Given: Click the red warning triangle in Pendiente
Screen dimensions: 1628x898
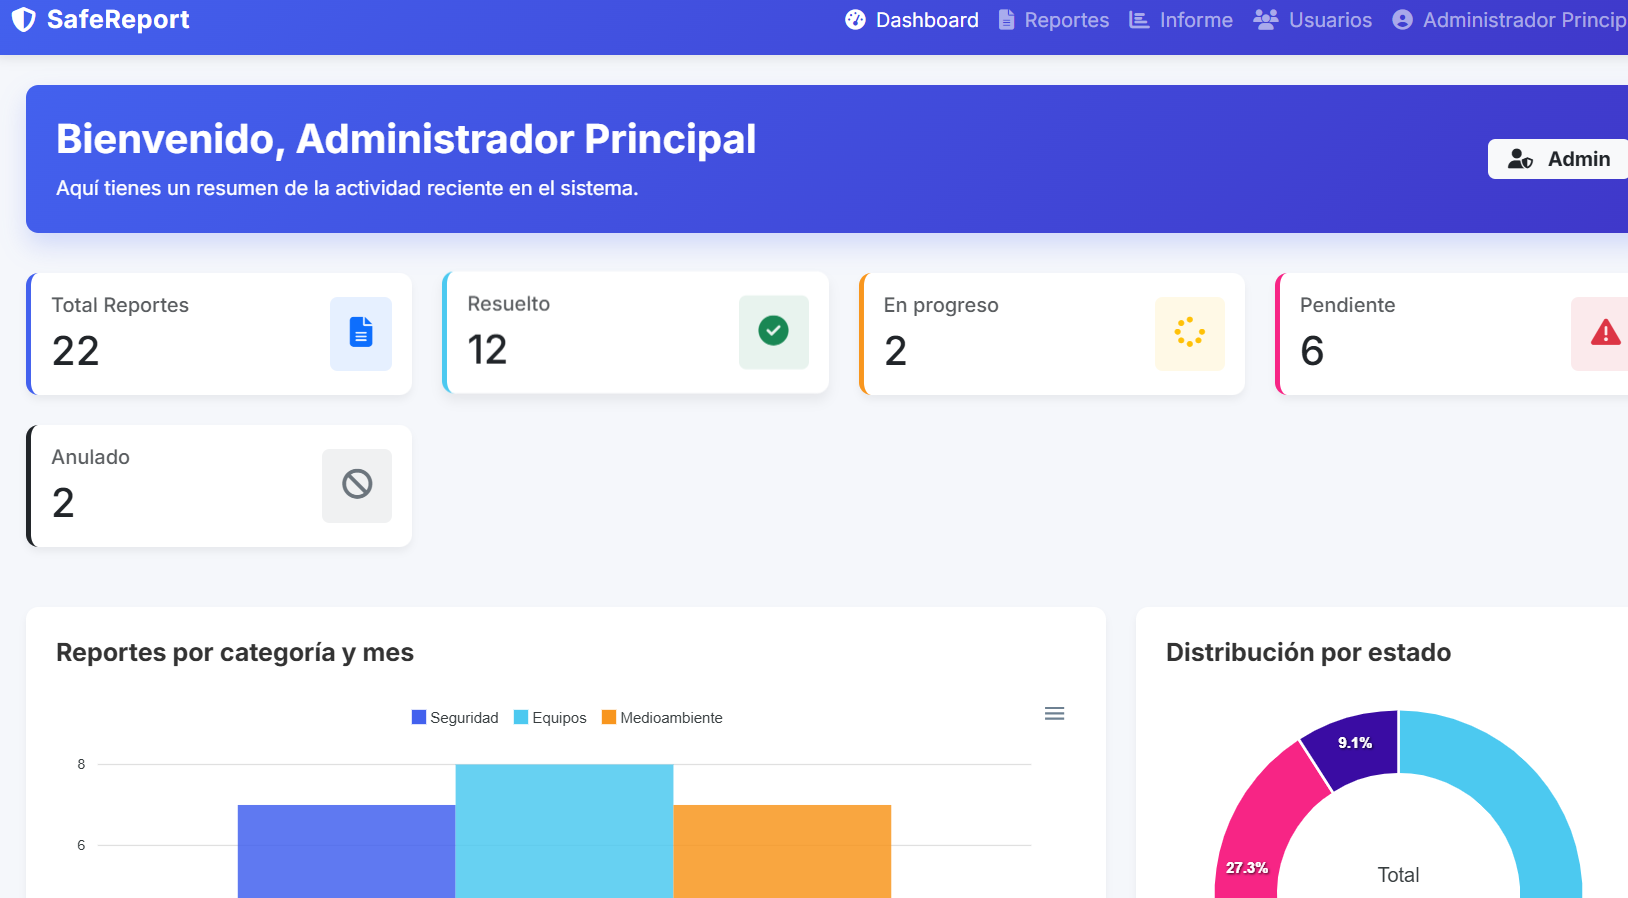Looking at the screenshot, I should (x=1604, y=333).
